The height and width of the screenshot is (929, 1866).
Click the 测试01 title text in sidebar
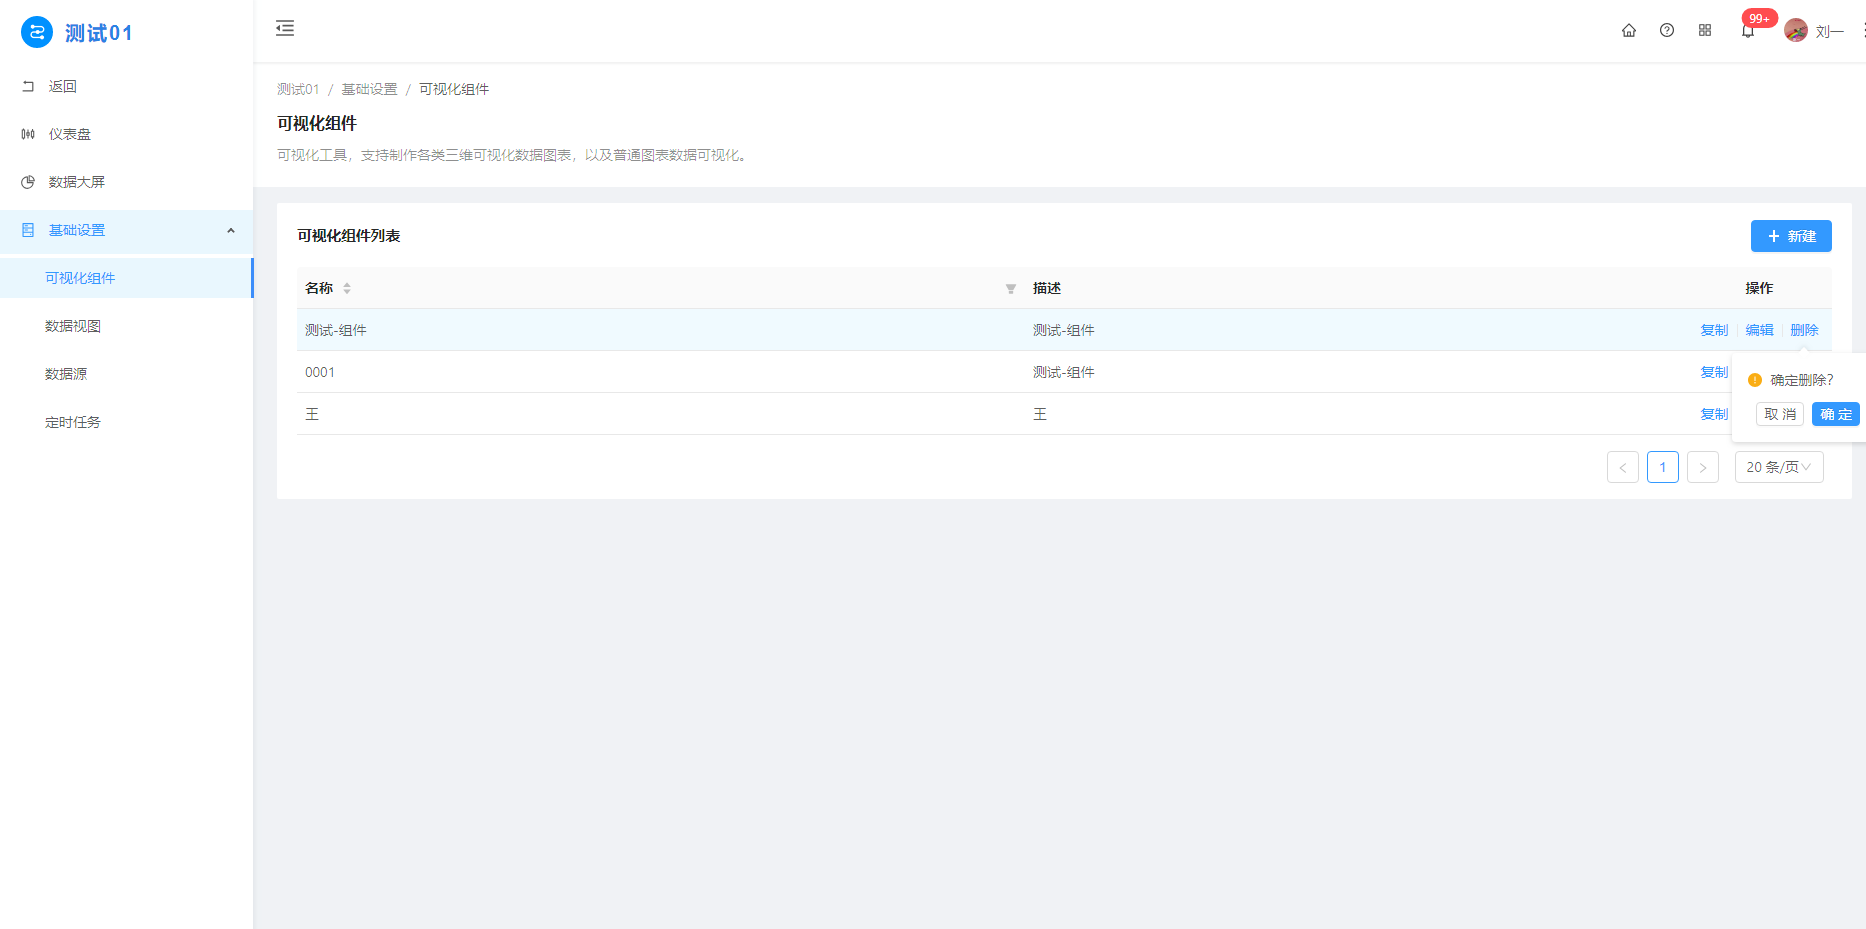click(x=99, y=33)
